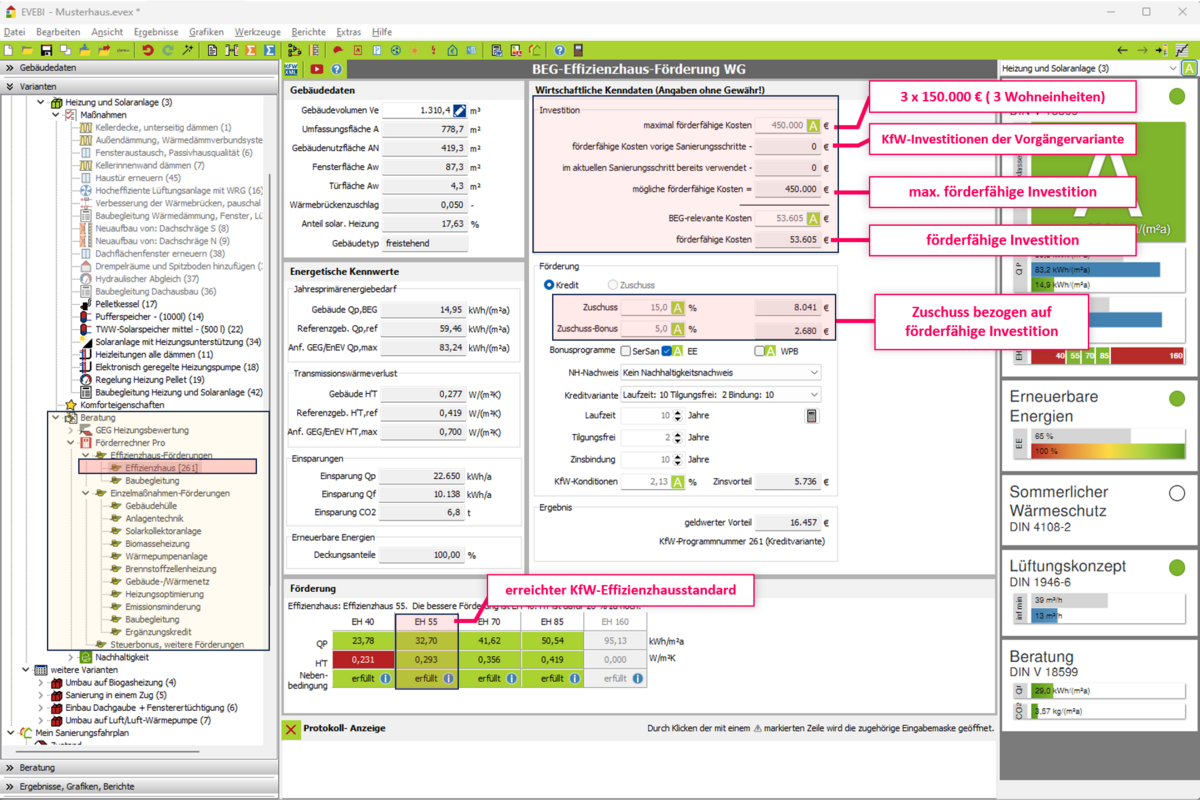Toggle the A button next to Zuschuss percentage
Image resolution: width=1200 pixels, height=800 pixels.
pos(677,308)
